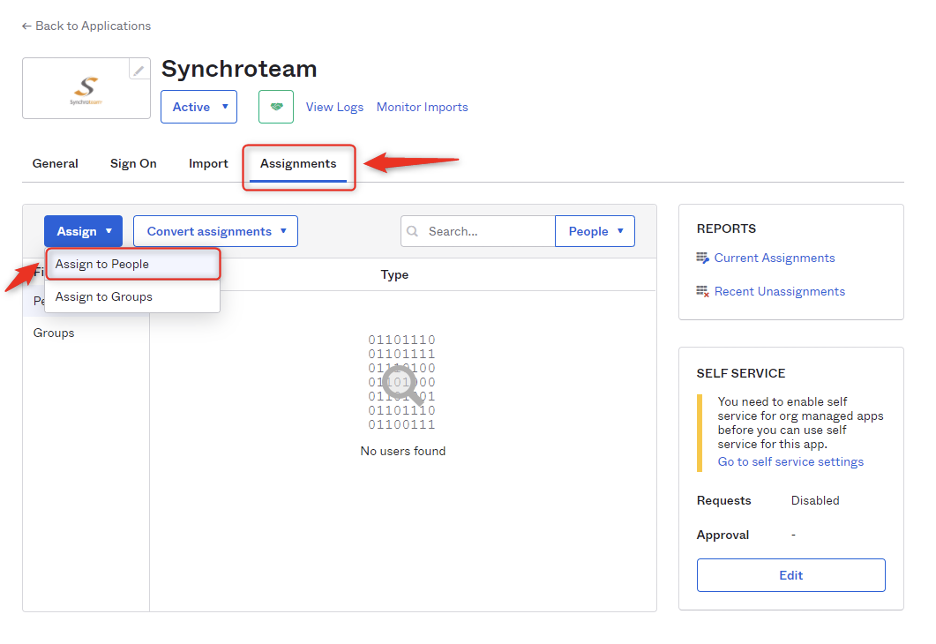Click into the Search field
936x644 pixels.
[x=478, y=231]
